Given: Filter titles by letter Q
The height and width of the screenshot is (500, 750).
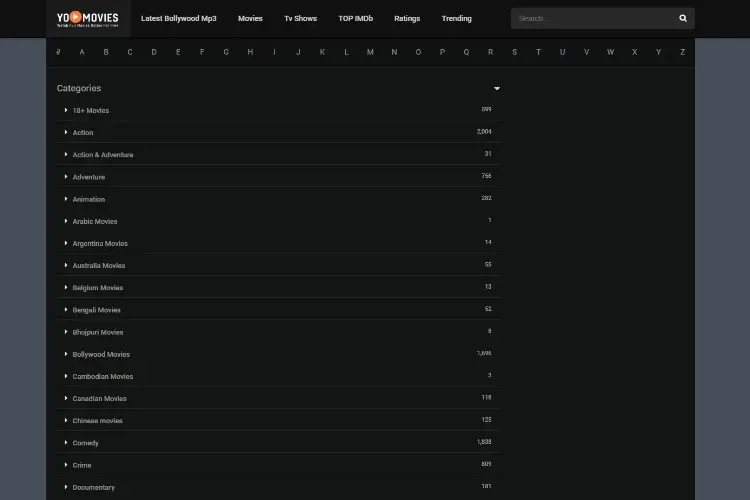Looking at the screenshot, I should (466, 52).
